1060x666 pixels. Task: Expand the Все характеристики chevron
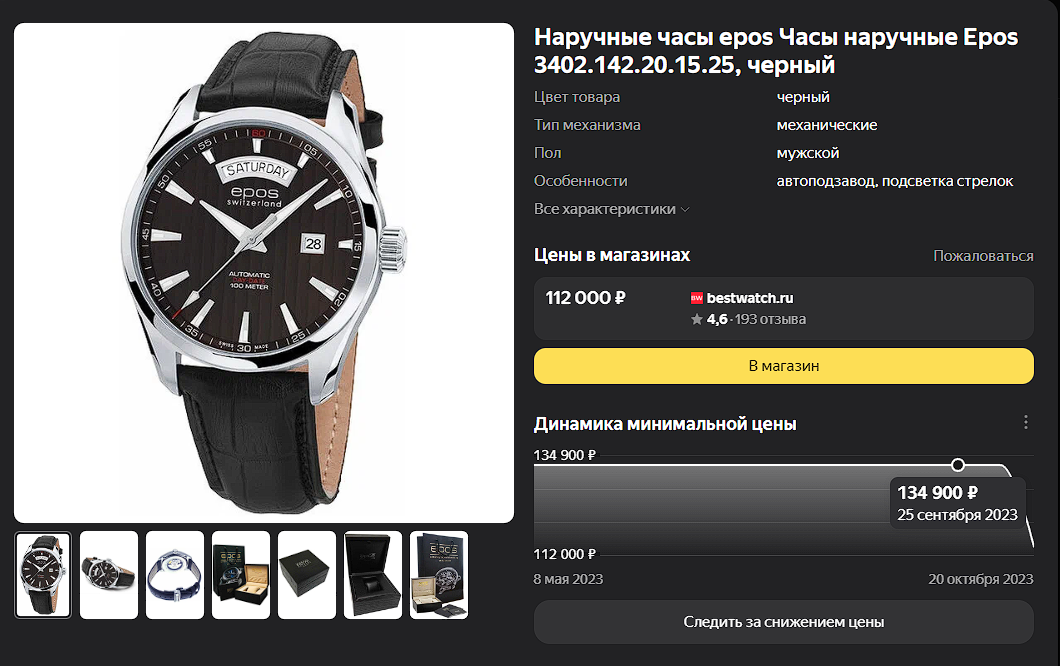point(685,210)
